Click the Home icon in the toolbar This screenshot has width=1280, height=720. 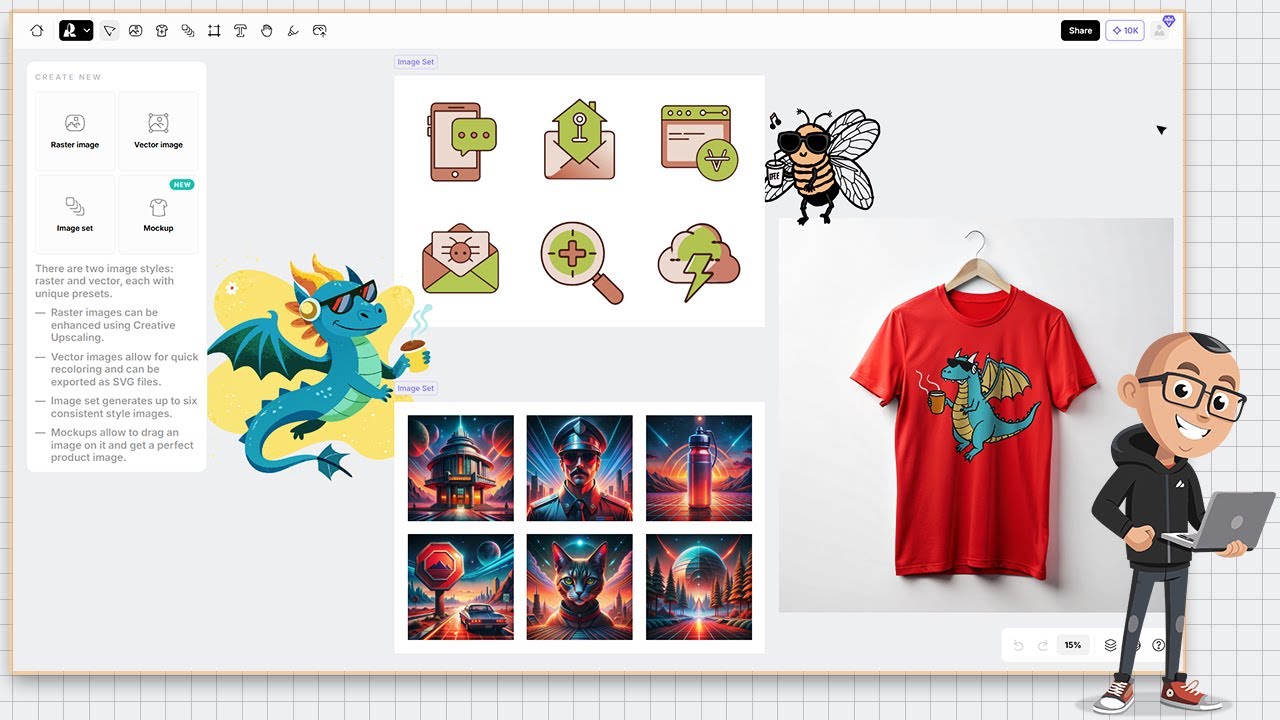(36, 31)
